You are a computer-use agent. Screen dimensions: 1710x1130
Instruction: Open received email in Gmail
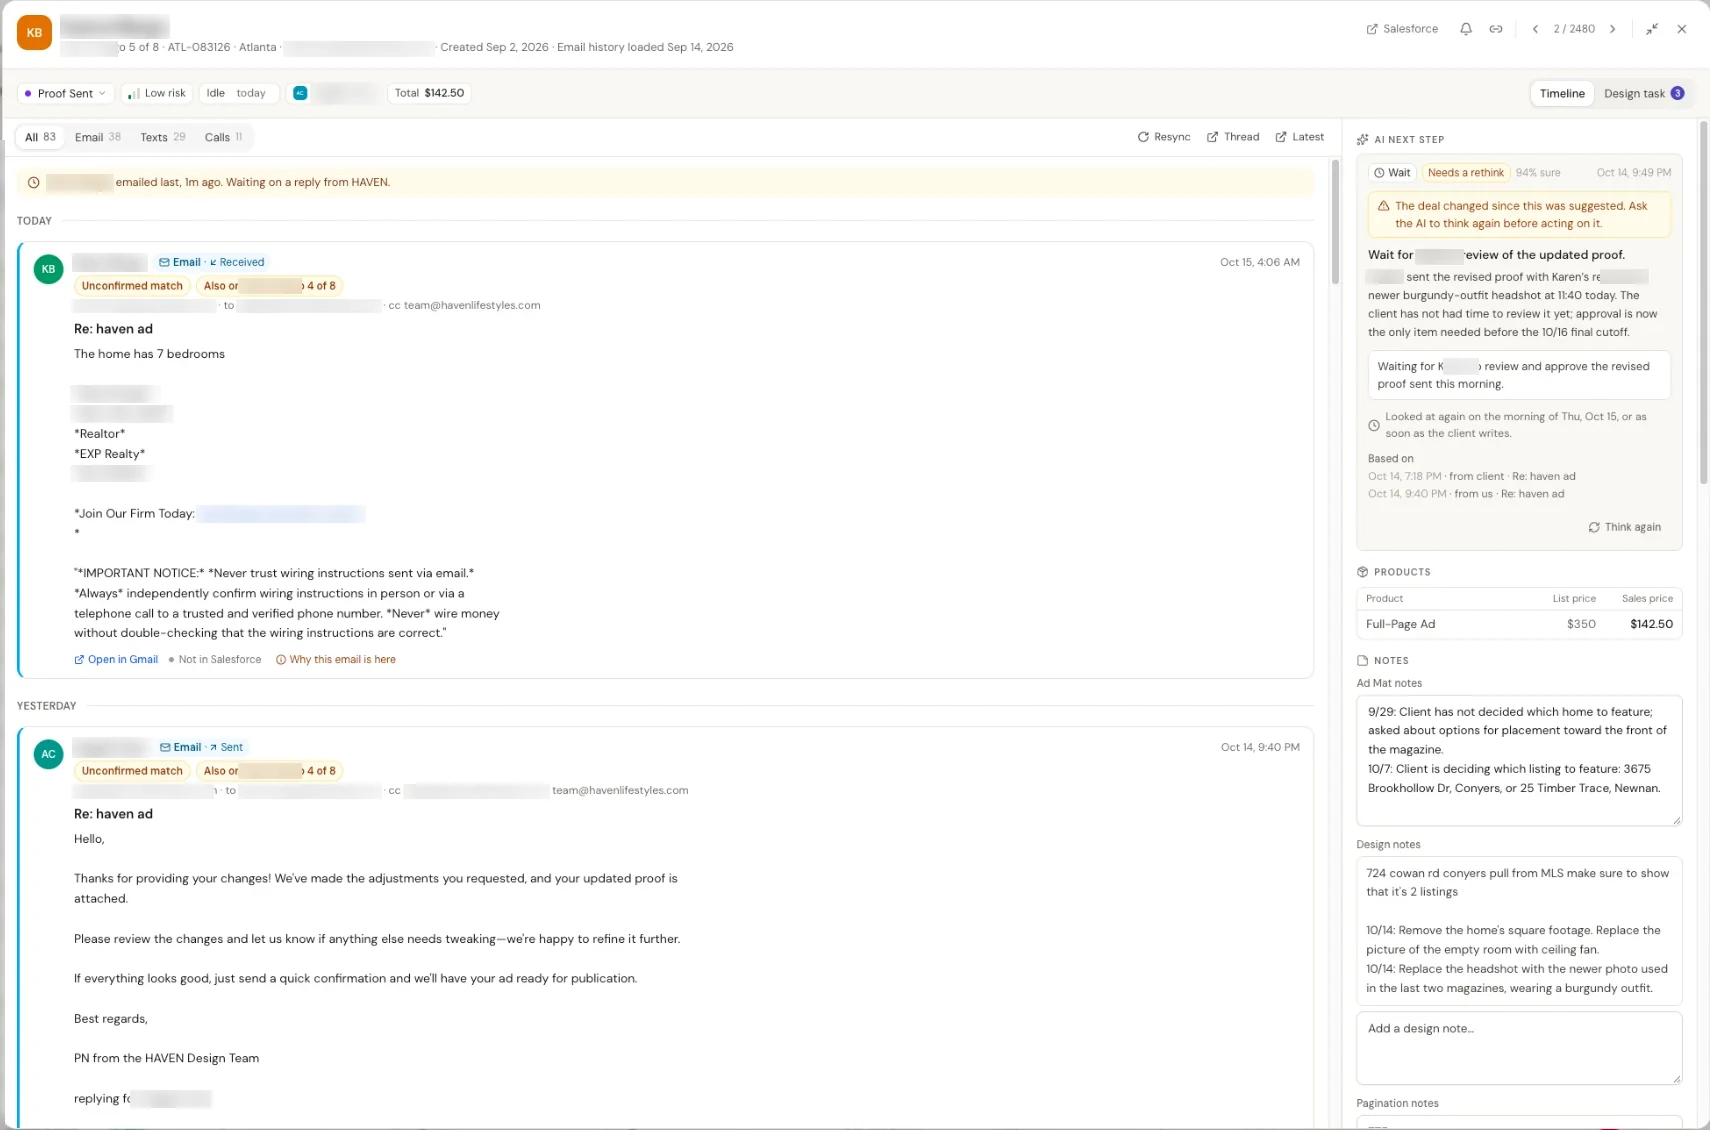pyautogui.click(x=116, y=660)
